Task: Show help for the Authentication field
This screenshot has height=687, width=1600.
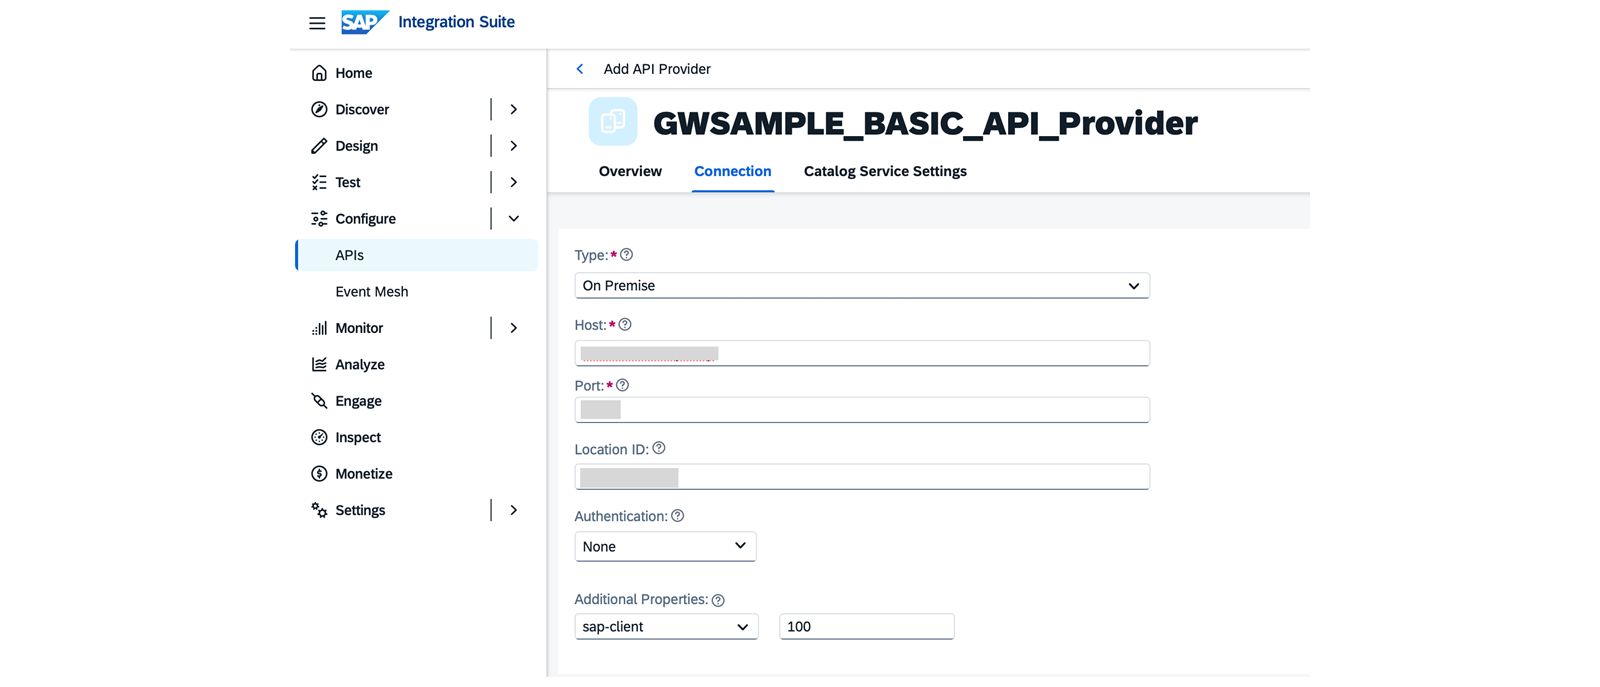Action: (x=678, y=516)
